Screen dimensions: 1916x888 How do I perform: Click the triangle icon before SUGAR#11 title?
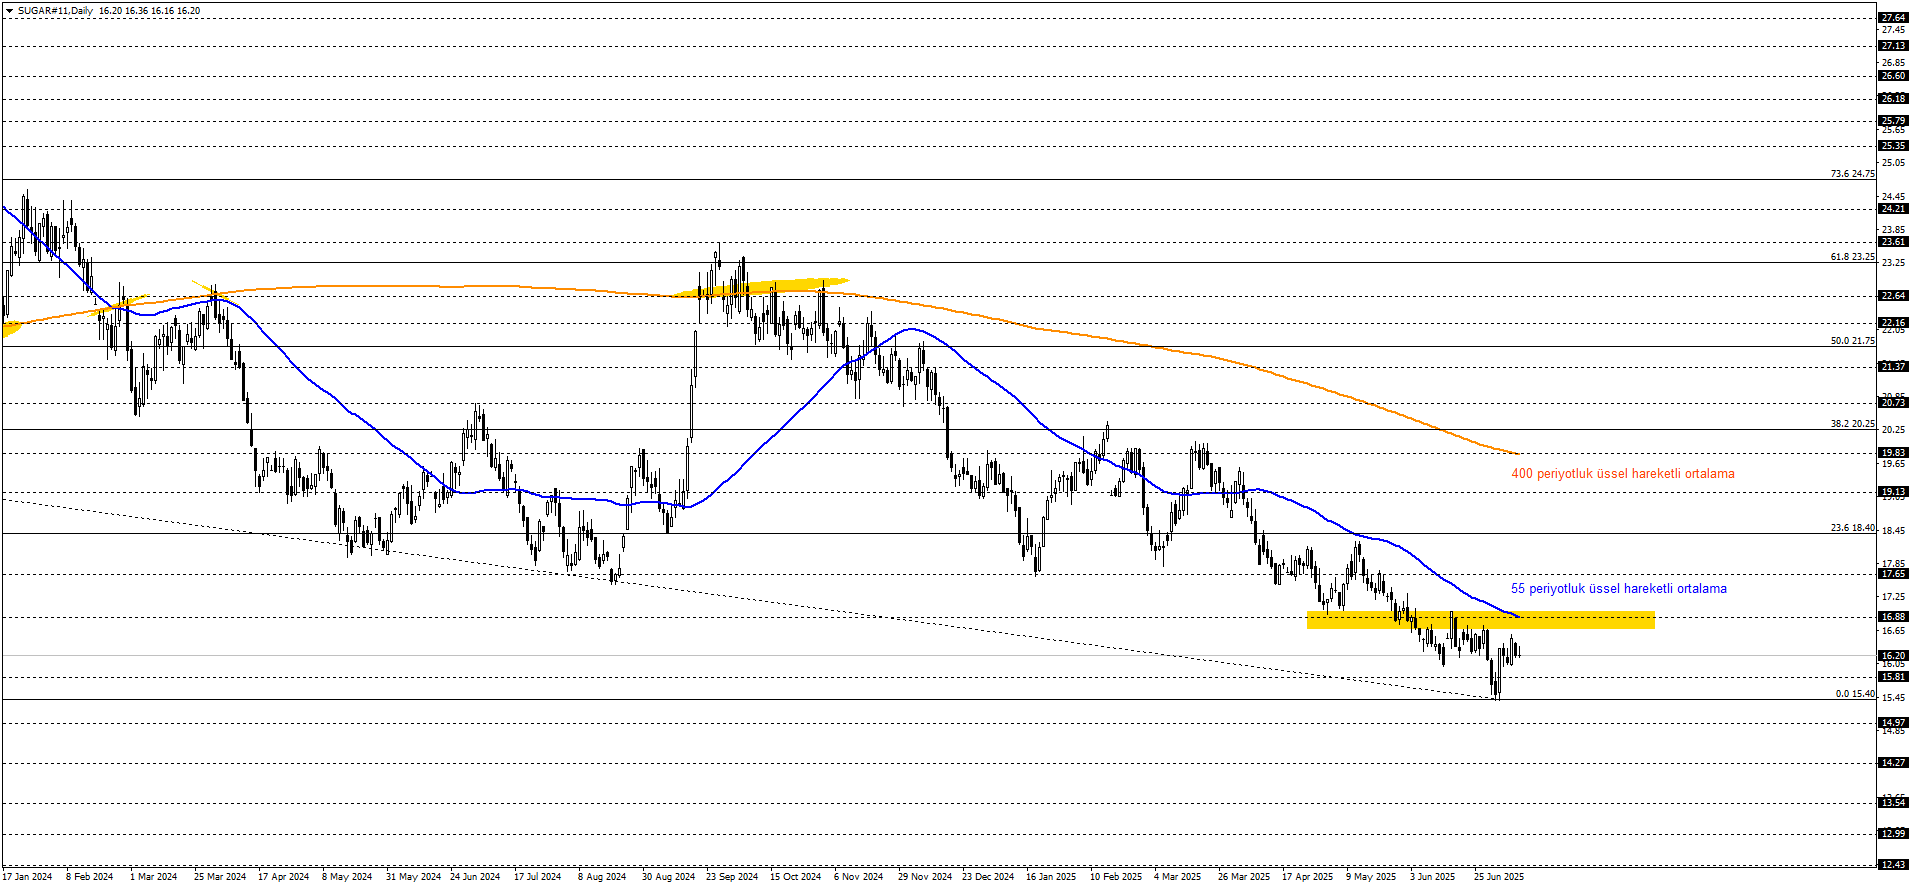click(9, 11)
